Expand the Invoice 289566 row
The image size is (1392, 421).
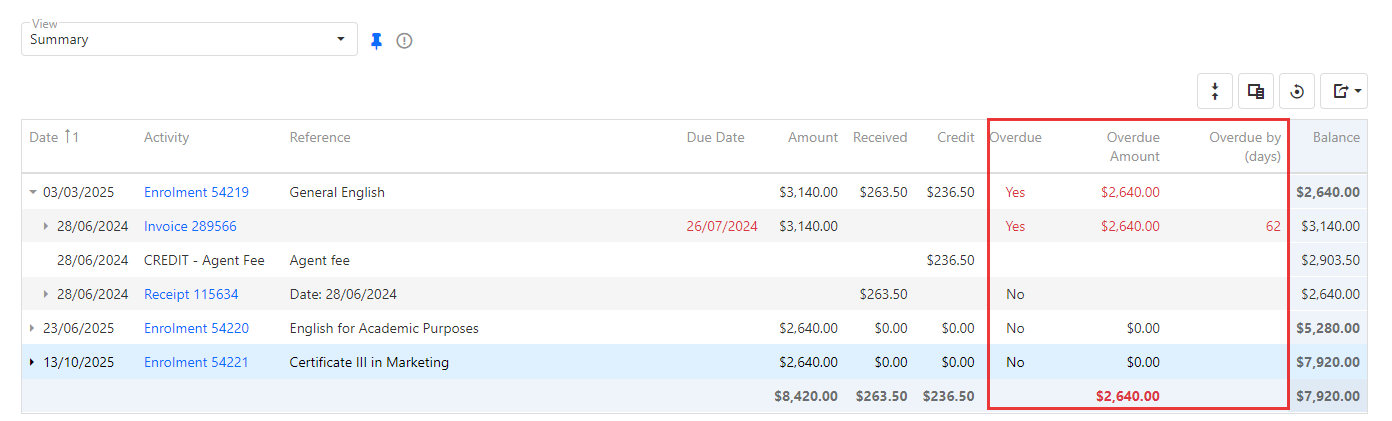46,226
